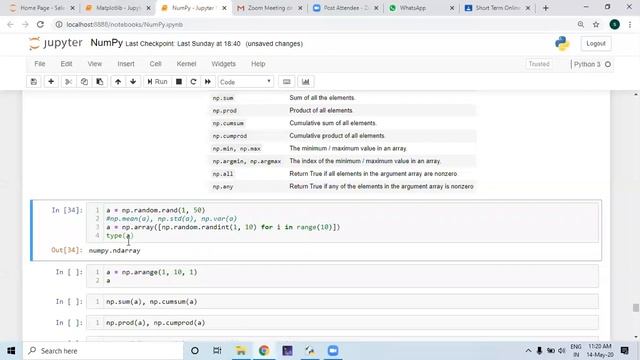Click the bar chart toolbar icon
This screenshot has height=360, width=640.
pos(305,82)
